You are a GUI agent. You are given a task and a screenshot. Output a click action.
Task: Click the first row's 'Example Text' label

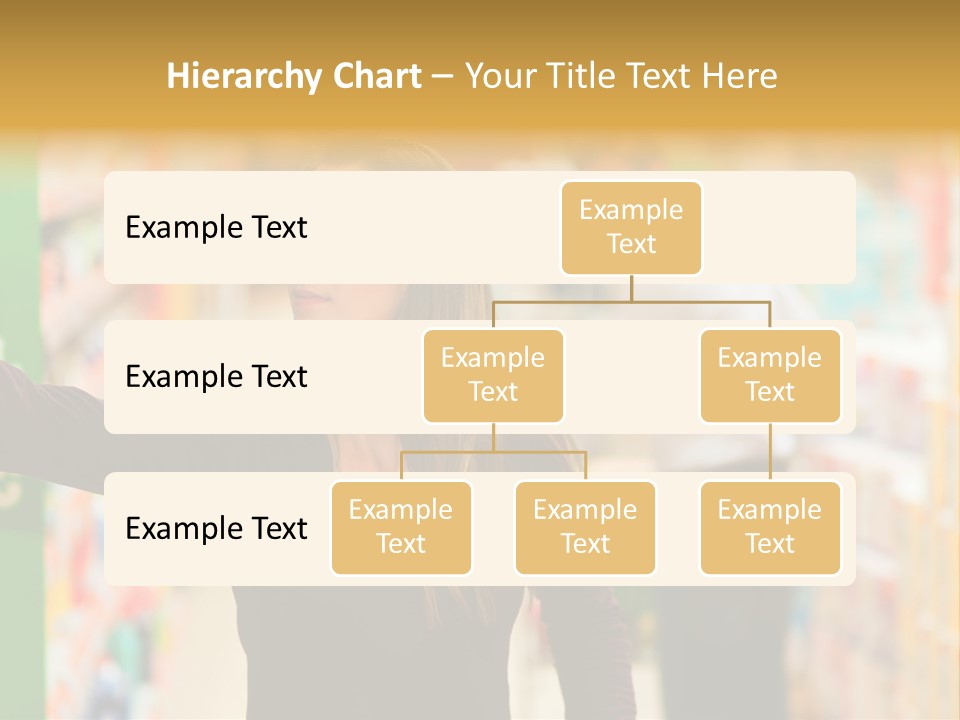[x=216, y=228]
